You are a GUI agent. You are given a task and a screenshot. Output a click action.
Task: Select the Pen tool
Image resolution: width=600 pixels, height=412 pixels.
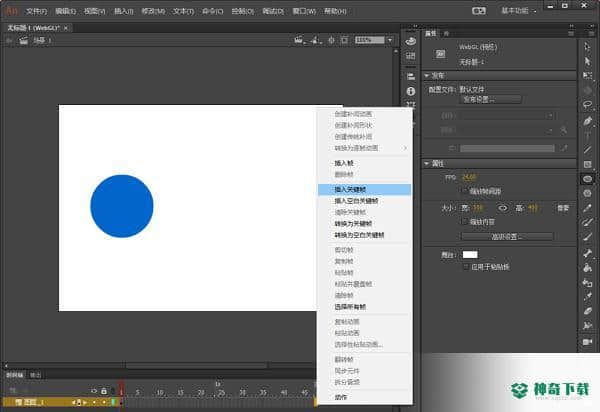(587, 121)
